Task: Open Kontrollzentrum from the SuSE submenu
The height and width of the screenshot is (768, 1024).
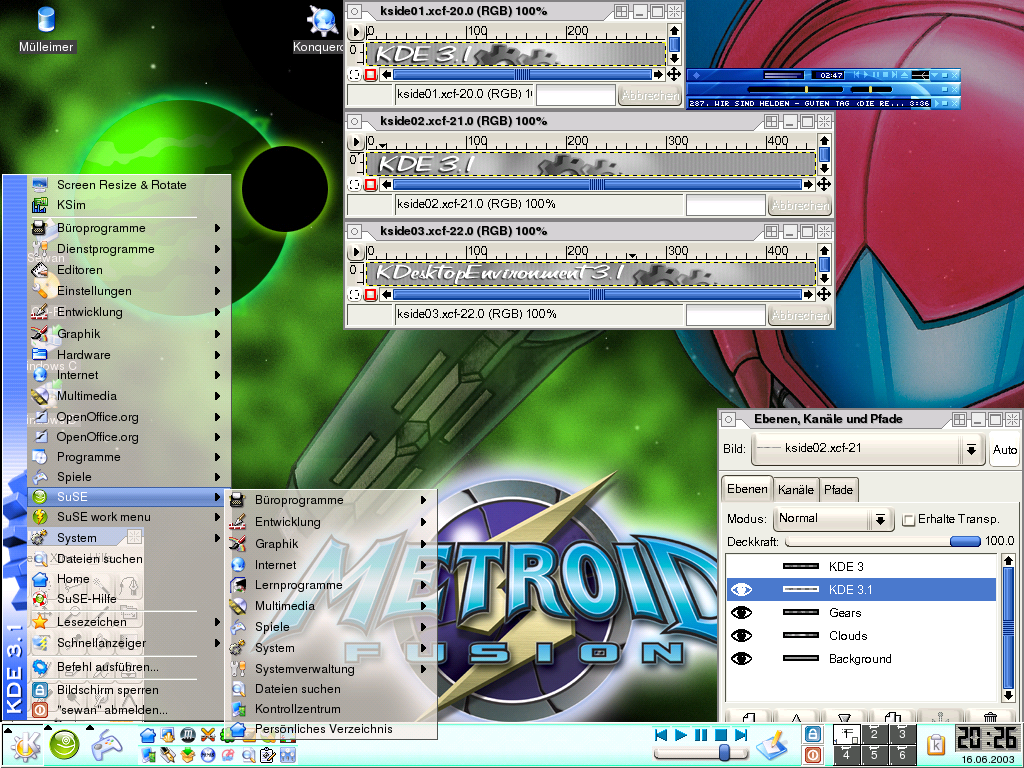Action: tap(330, 709)
